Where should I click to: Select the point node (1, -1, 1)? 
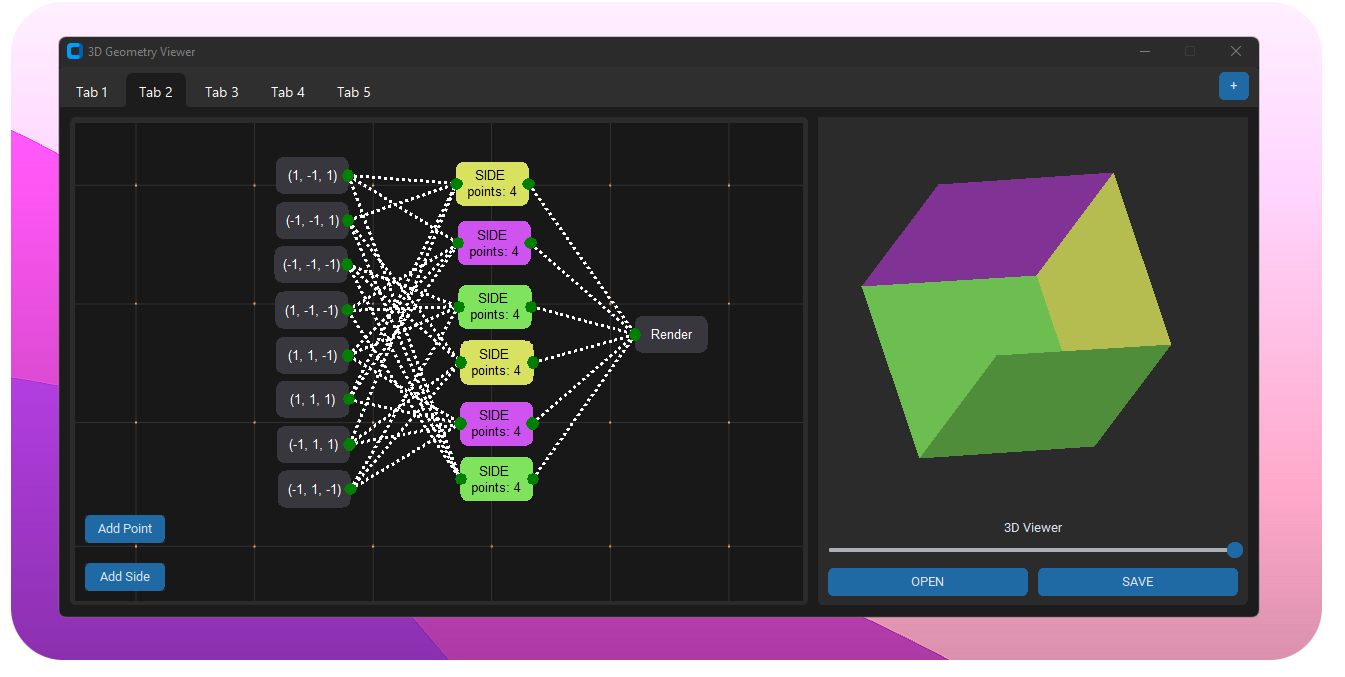click(x=311, y=176)
